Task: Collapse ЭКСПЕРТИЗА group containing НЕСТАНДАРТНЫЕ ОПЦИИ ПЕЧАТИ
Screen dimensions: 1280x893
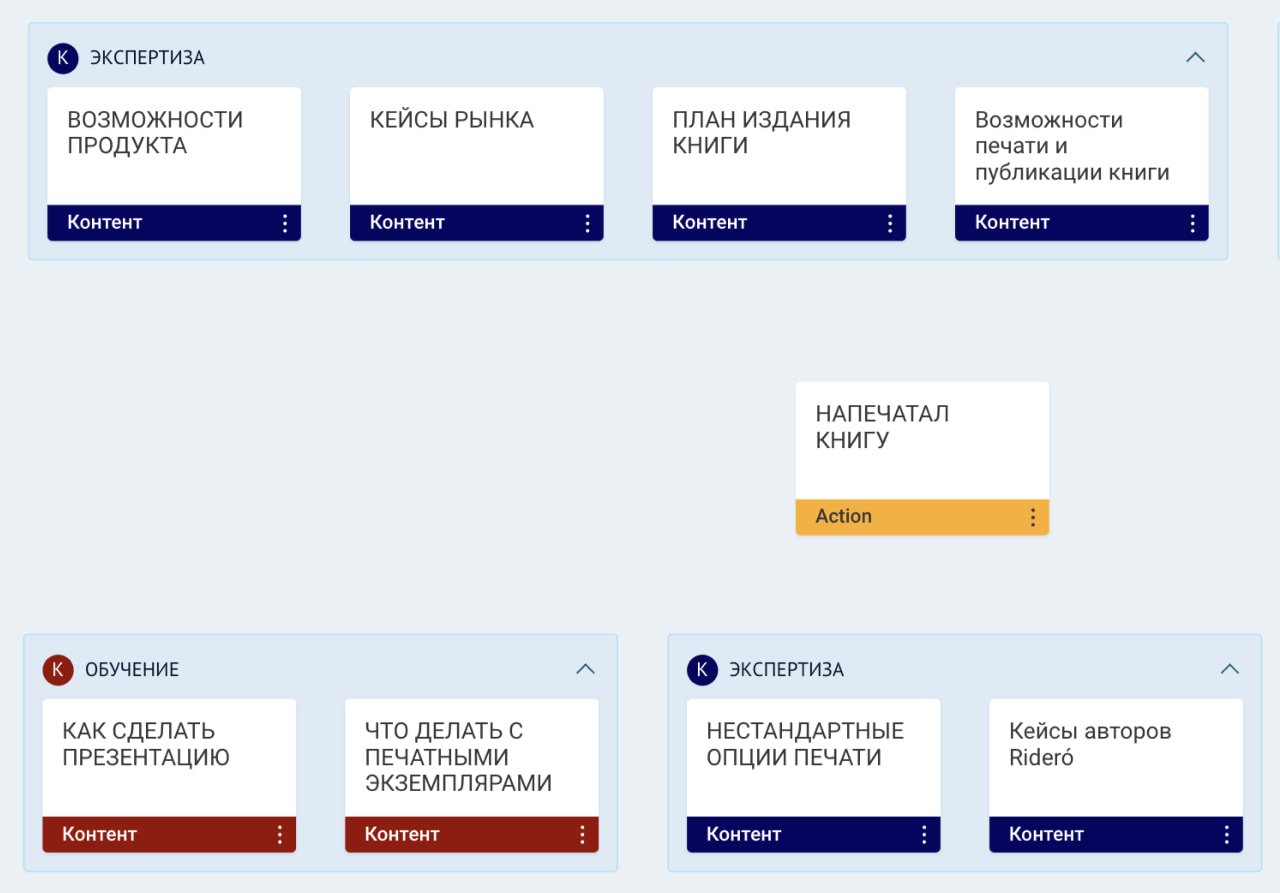Action: 1230,669
